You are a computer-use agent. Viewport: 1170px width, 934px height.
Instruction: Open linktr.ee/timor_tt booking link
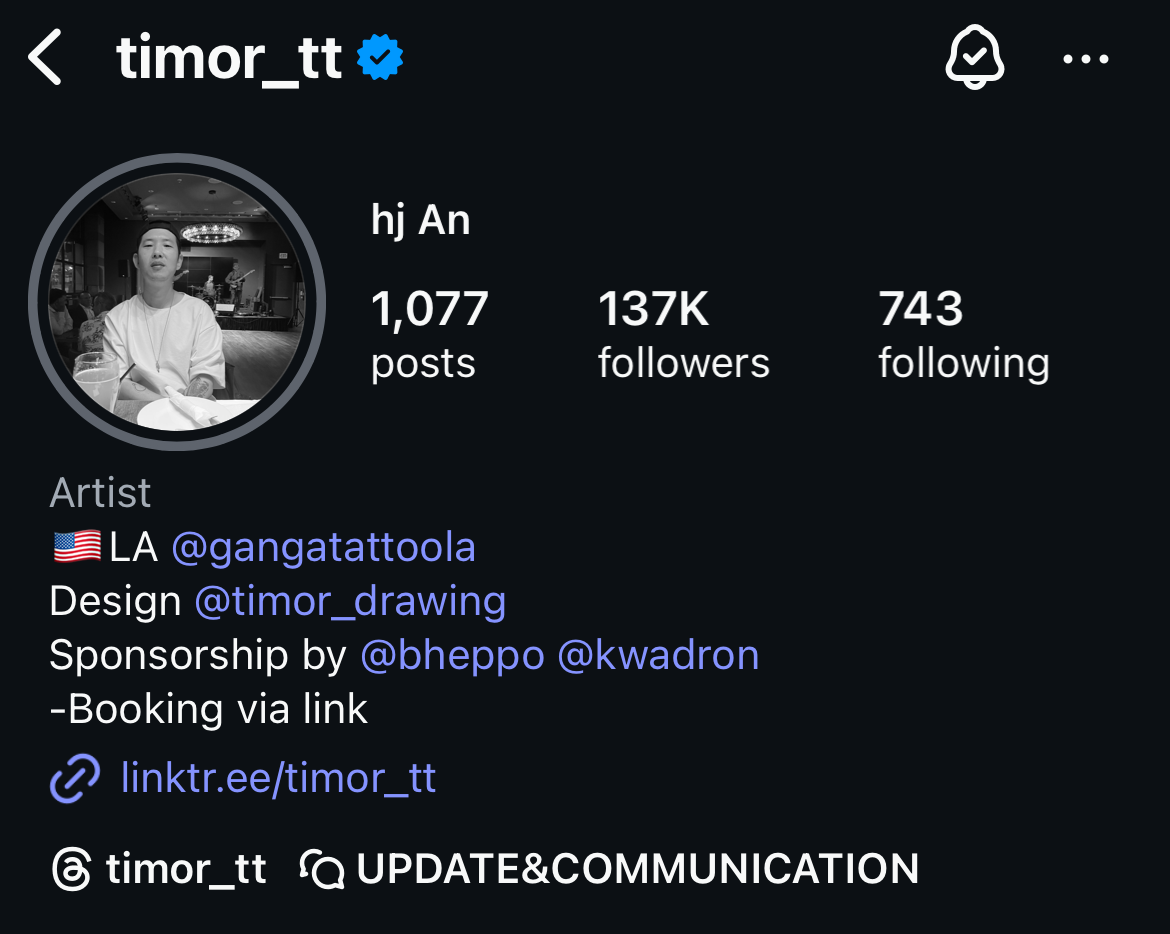point(278,778)
